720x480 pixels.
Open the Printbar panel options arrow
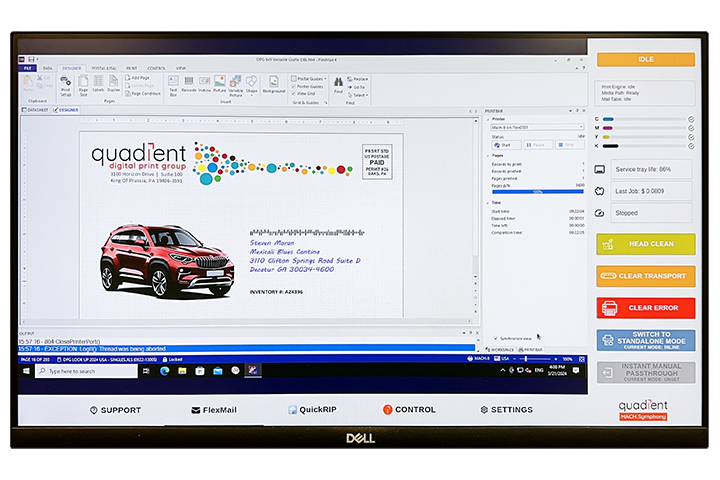[570, 111]
